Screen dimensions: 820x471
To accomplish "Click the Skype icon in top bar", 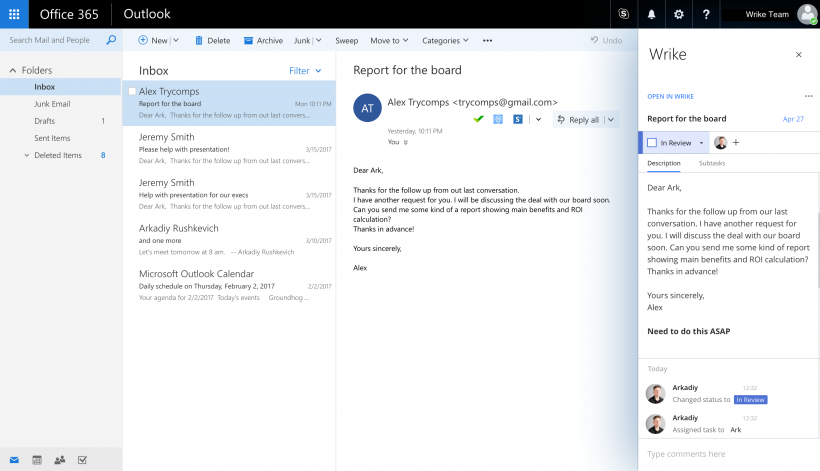I will (623, 14).
